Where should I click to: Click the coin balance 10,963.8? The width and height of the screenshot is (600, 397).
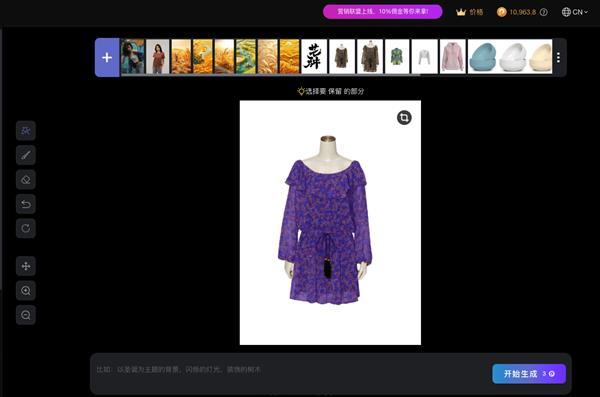coord(517,12)
